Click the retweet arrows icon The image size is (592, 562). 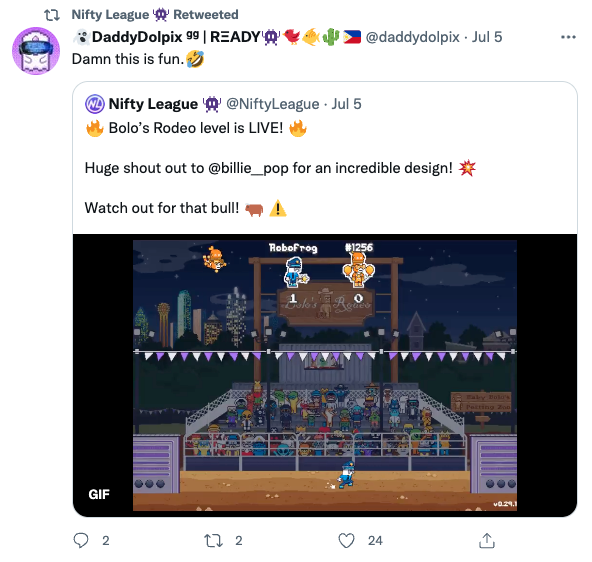point(213,540)
